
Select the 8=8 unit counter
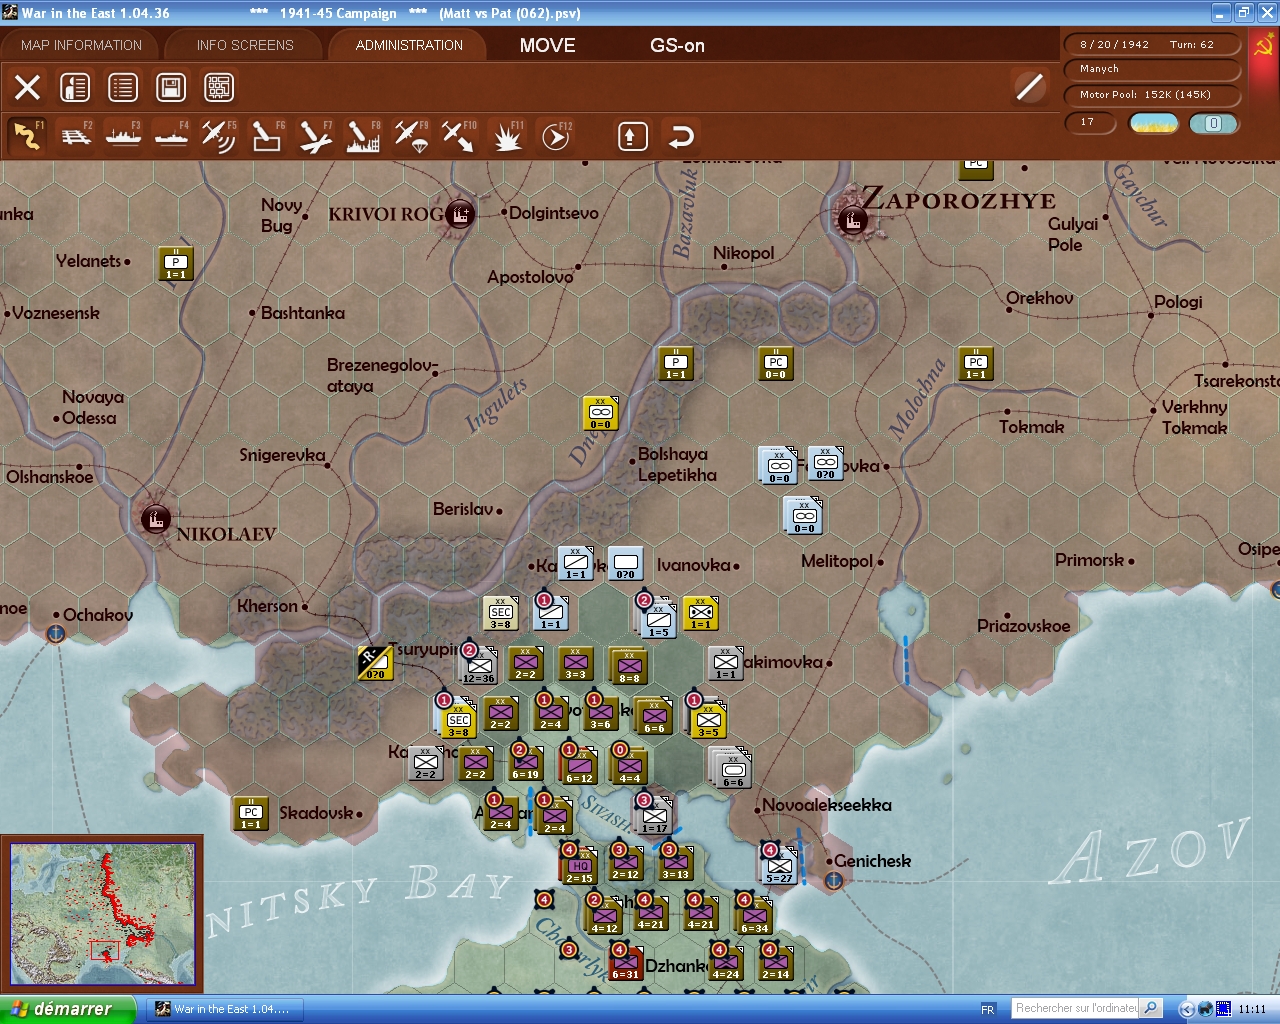(x=629, y=666)
